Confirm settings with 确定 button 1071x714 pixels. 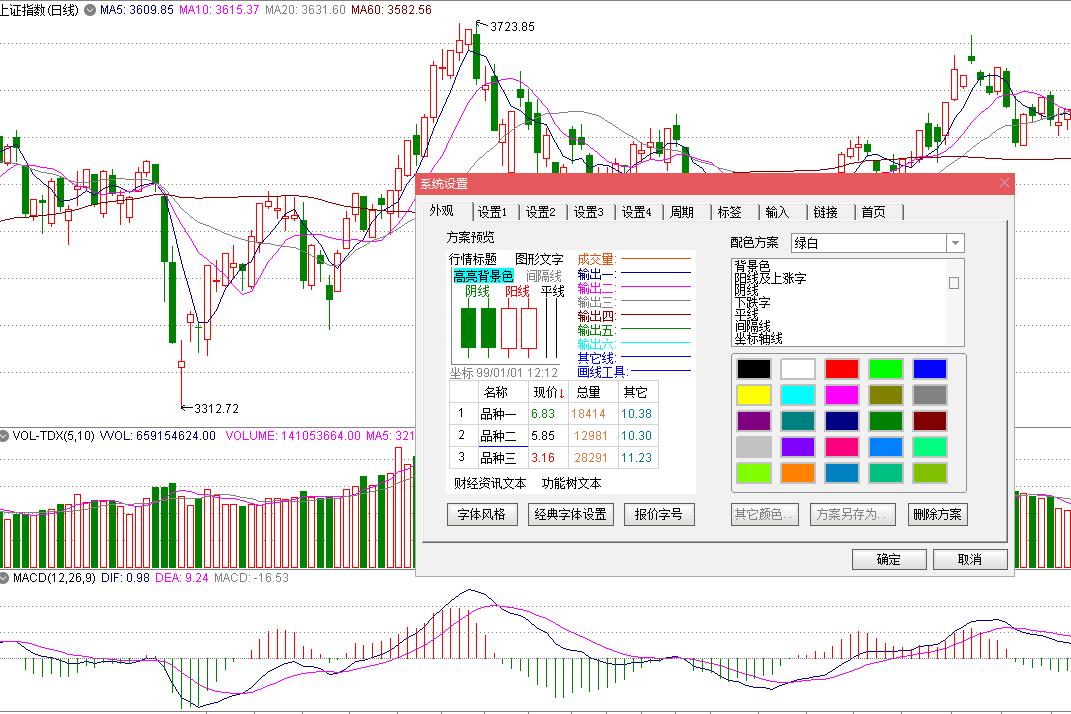point(888,559)
